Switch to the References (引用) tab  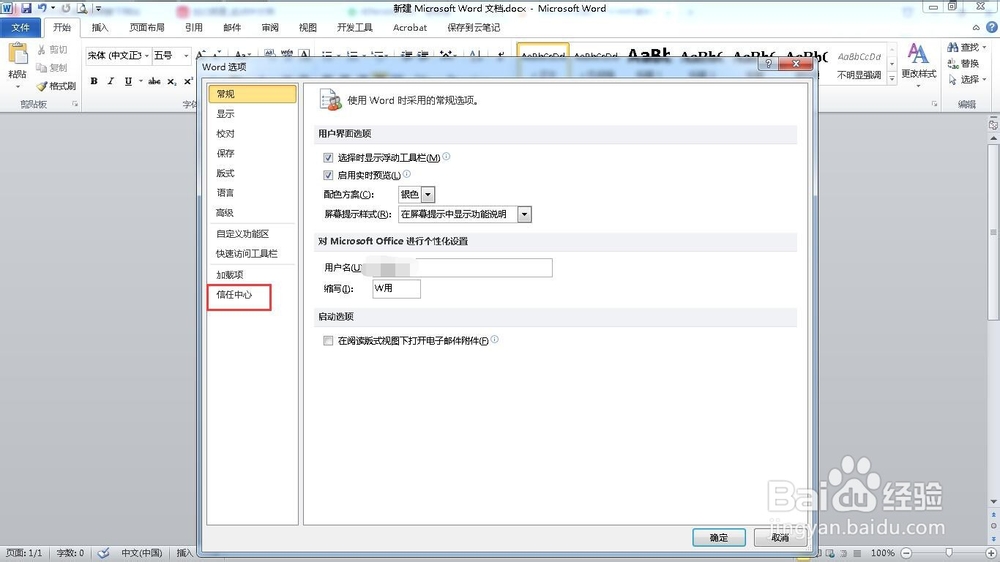(194, 27)
